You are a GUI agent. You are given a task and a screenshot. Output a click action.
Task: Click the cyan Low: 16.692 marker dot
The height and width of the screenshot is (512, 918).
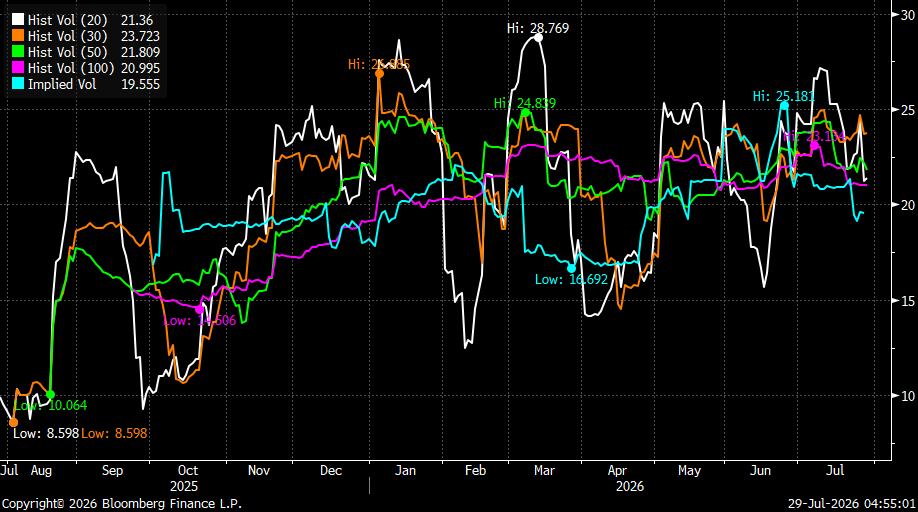571,269
